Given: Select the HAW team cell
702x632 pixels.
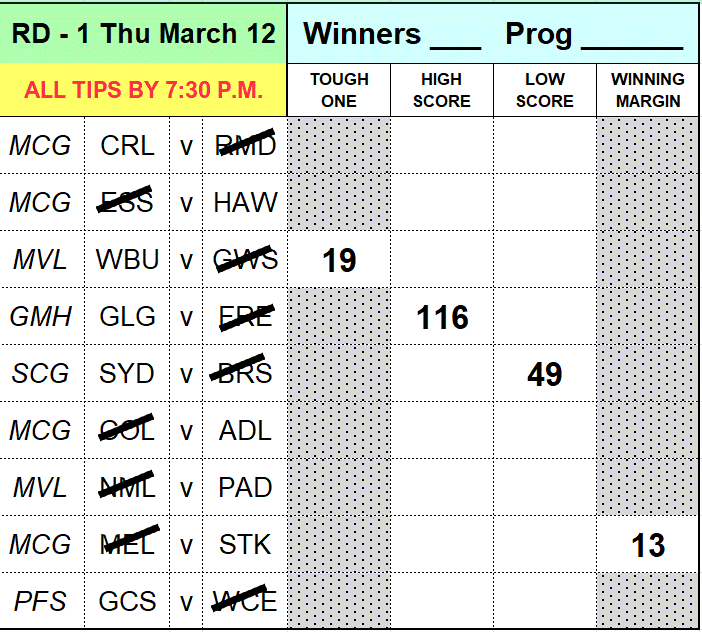Looking at the screenshot, I should coord(245,203).
